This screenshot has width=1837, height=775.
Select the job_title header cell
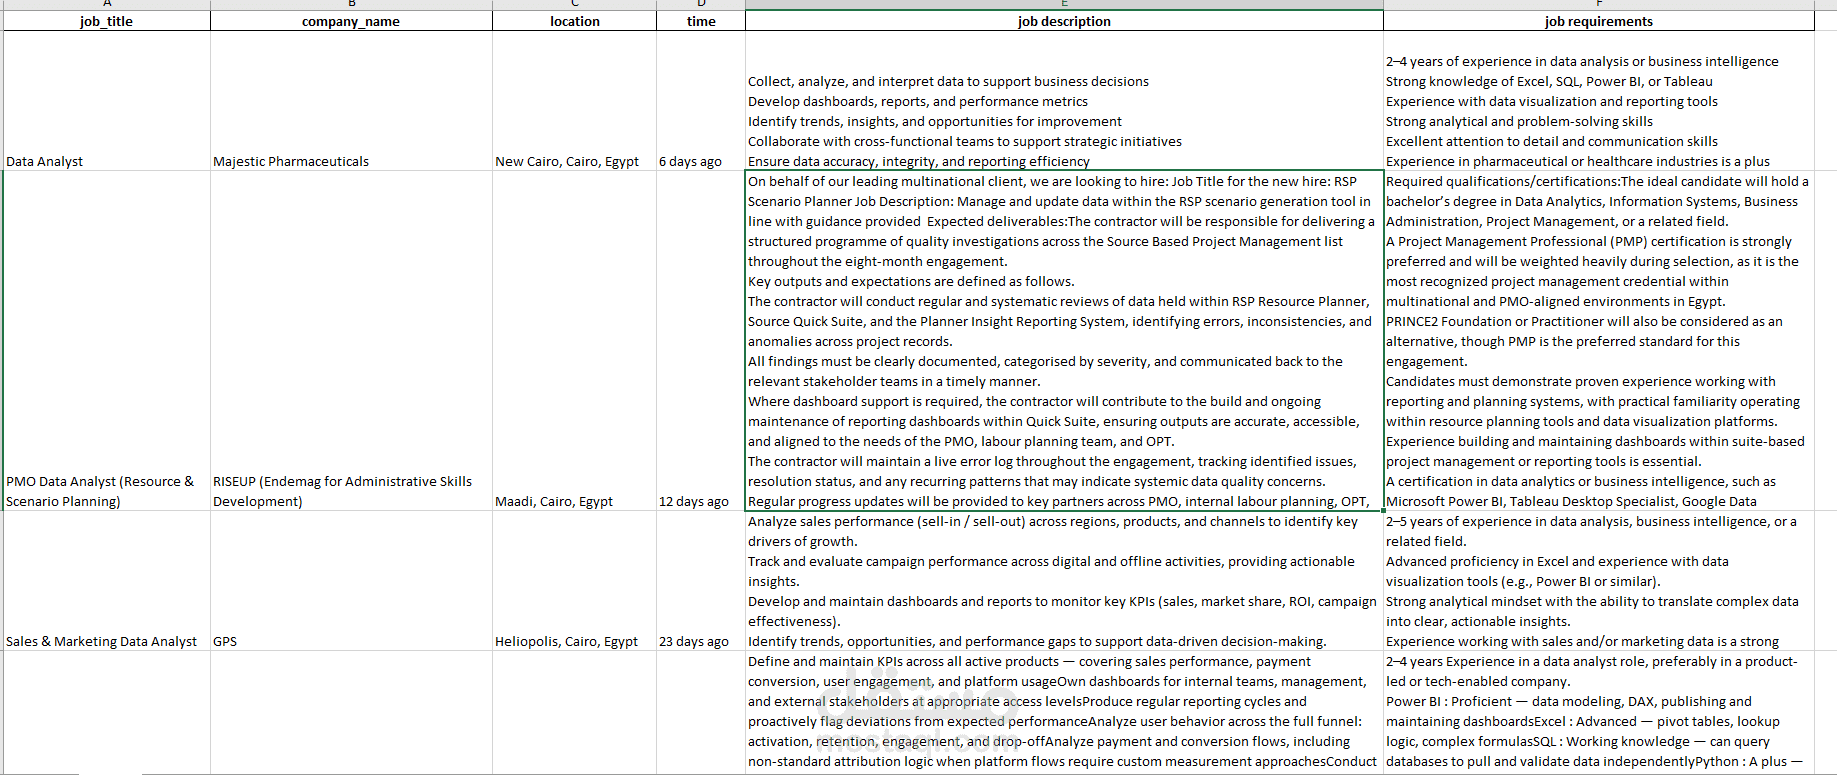pyautogui.click(x=107, y=21)
